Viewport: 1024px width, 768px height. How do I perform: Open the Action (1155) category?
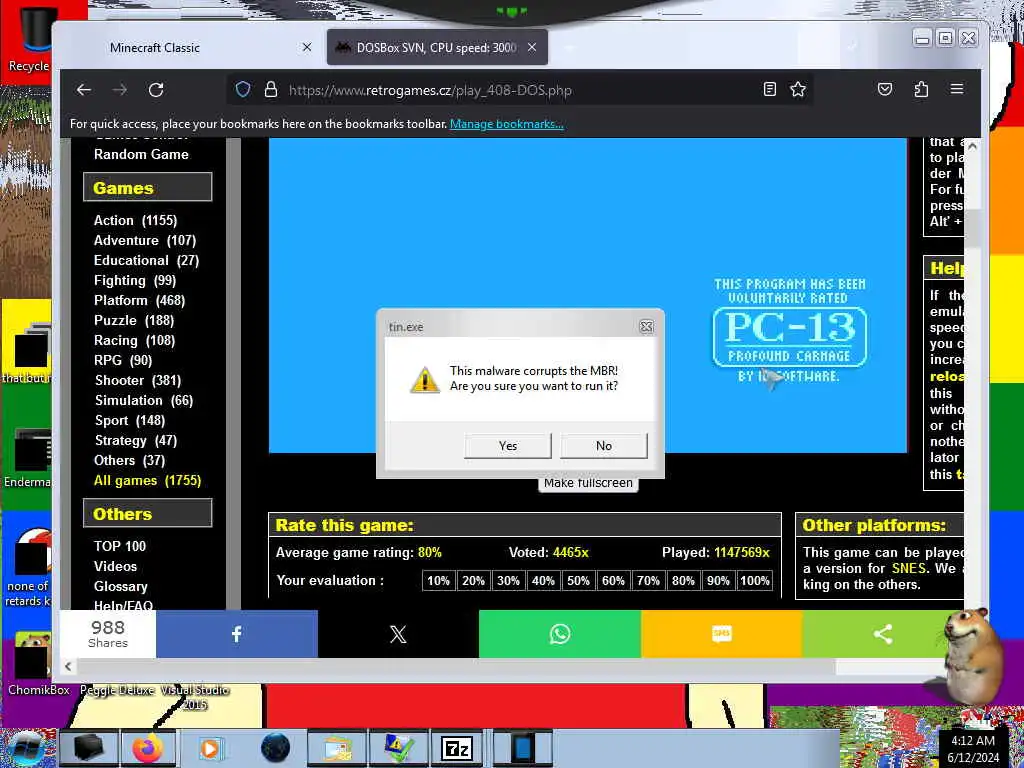pos(135,220)
